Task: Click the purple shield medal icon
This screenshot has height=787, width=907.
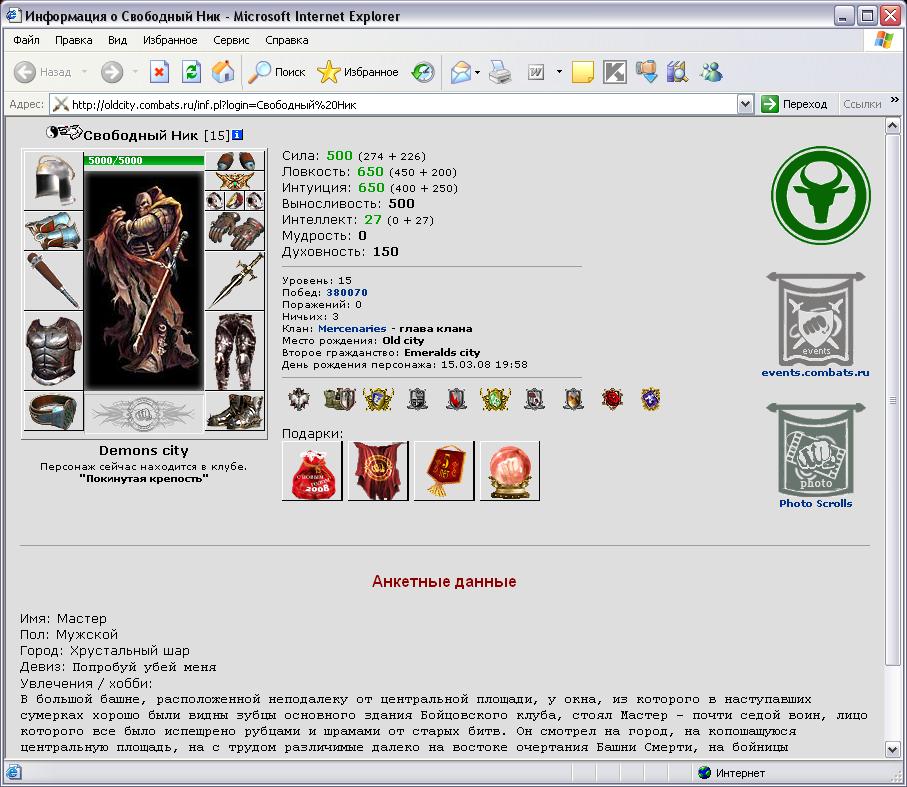Action: click(651, 399)
